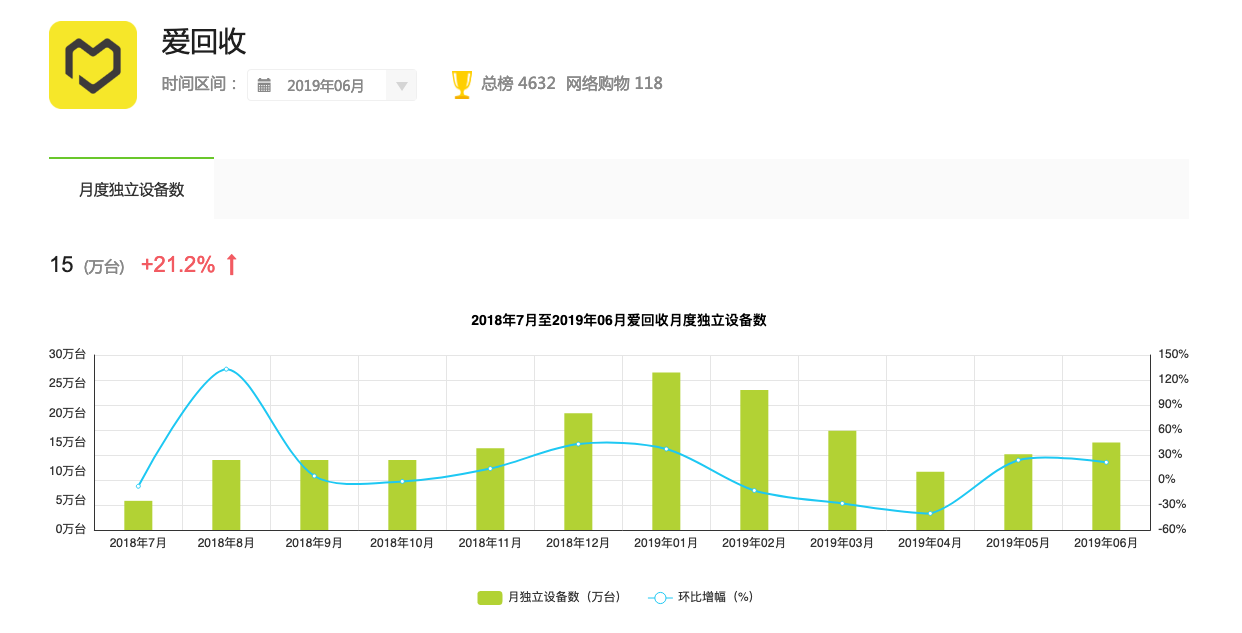Click the 2019年03月 bar
Viewport: 1242px width, 633px height.
point(842,480)
